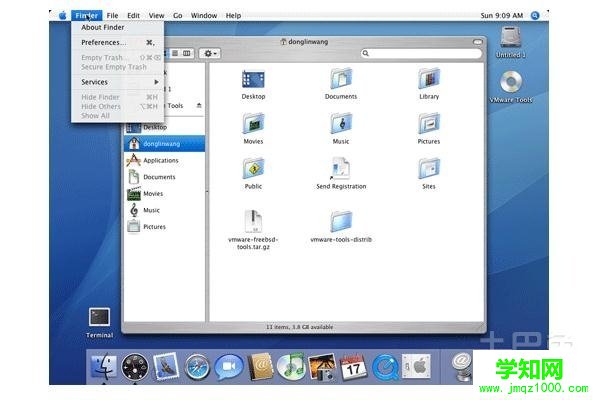Switch Finder window to column view
The width and height of the screenshot is (600, 400).
[187, 53]
